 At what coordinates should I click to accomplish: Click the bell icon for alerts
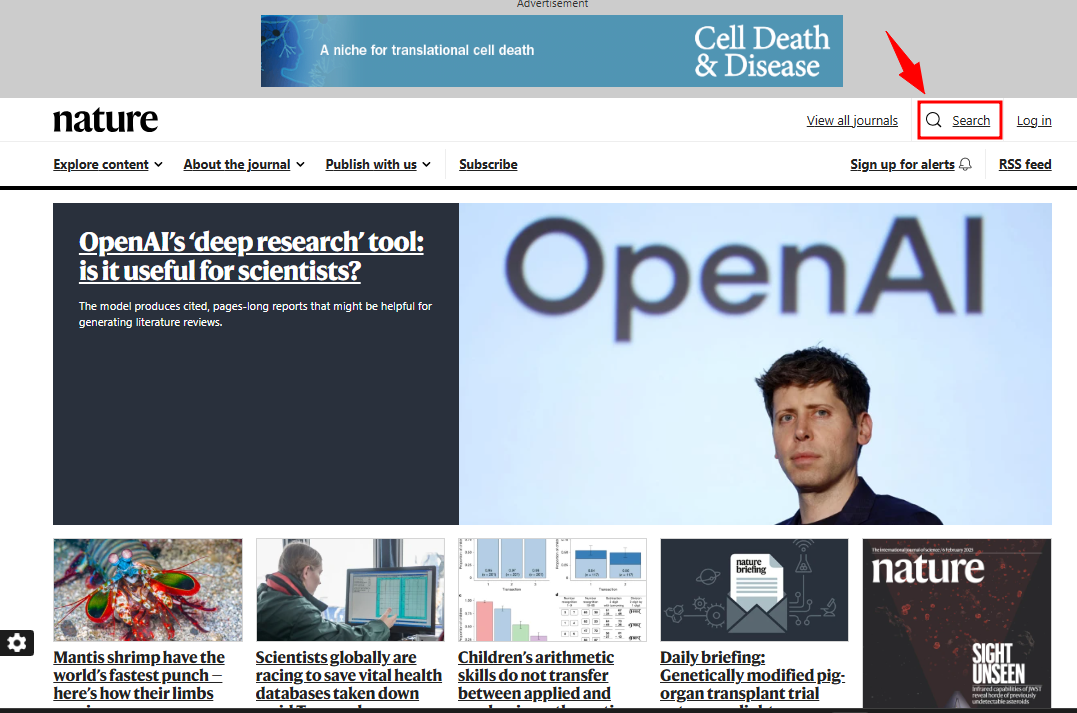click(x=965, y=164)
